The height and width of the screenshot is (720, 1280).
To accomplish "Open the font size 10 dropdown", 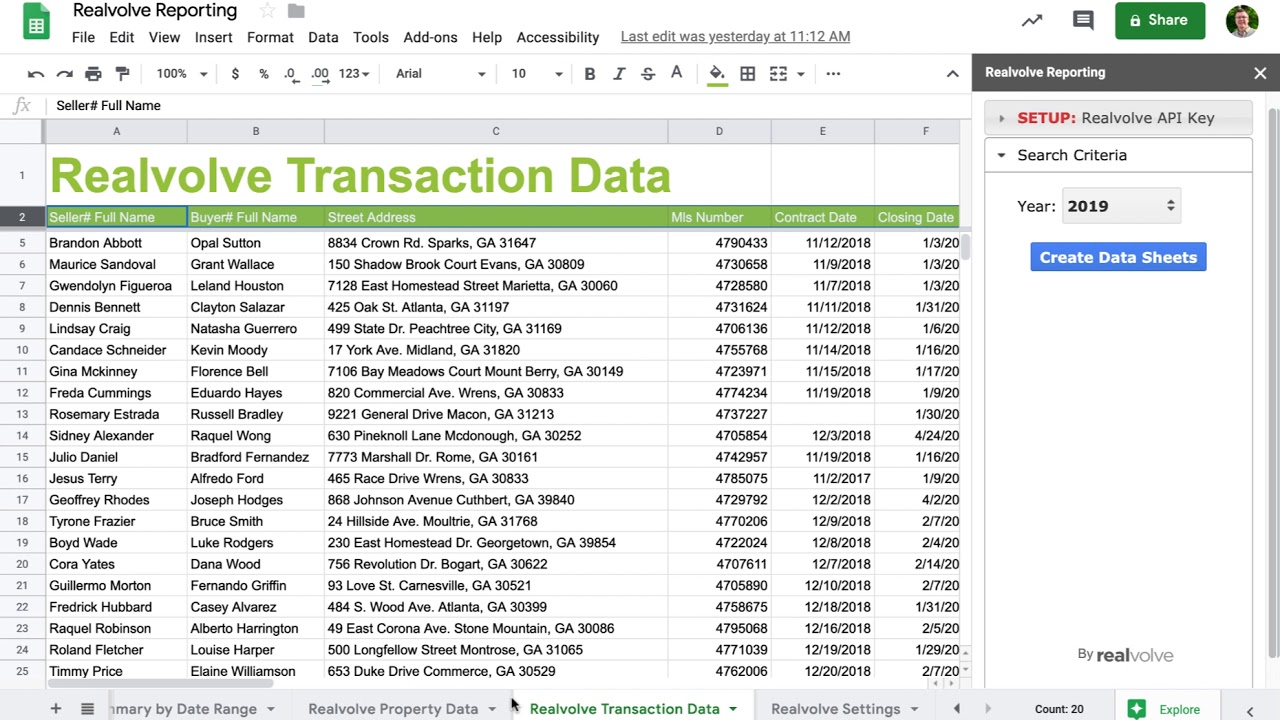I will click(537, 74).
